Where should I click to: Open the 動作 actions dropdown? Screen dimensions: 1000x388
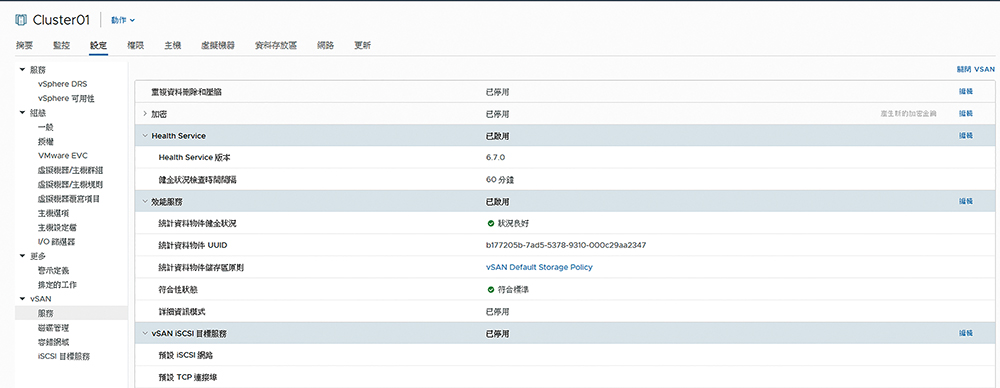click(123, 20)
